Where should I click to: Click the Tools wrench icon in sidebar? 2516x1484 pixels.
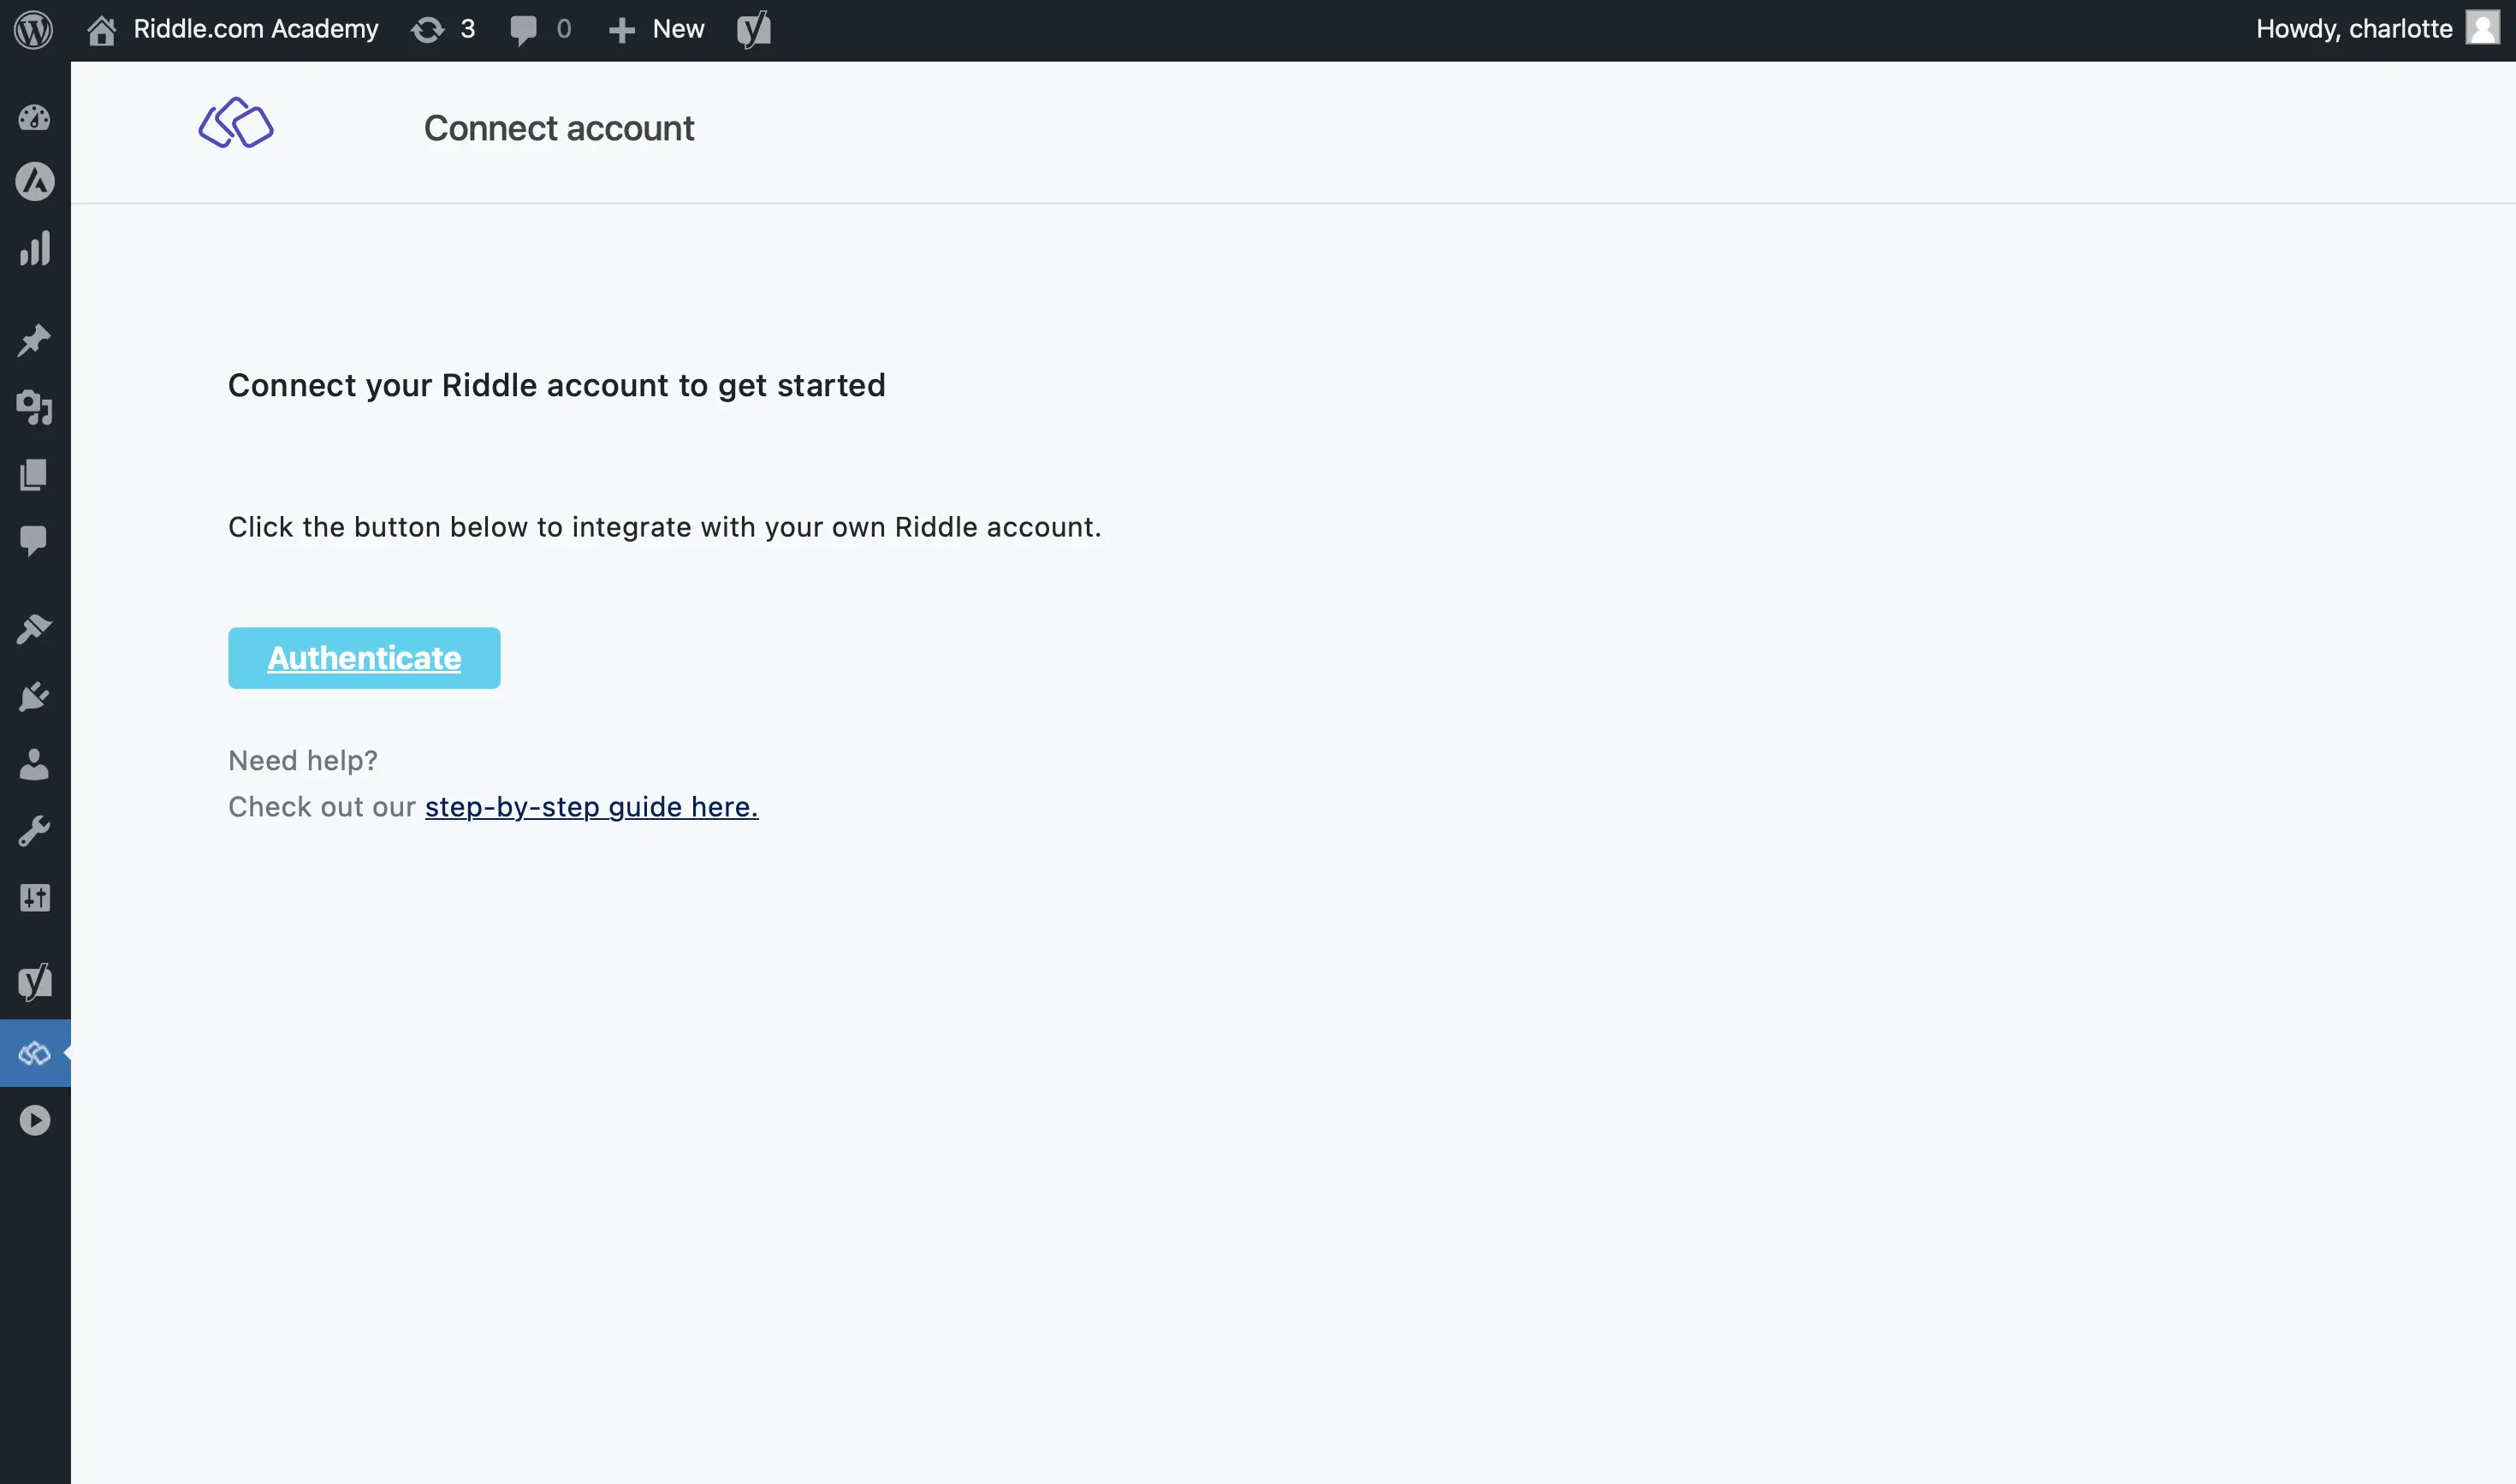(x=35, y=830)
